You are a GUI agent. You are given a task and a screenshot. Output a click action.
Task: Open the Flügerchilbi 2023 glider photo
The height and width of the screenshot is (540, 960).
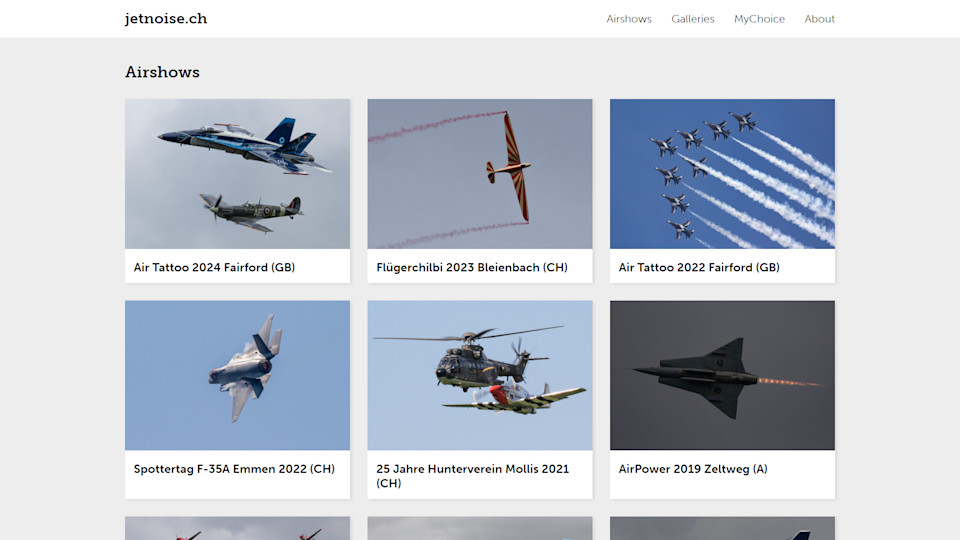(480, 174)
